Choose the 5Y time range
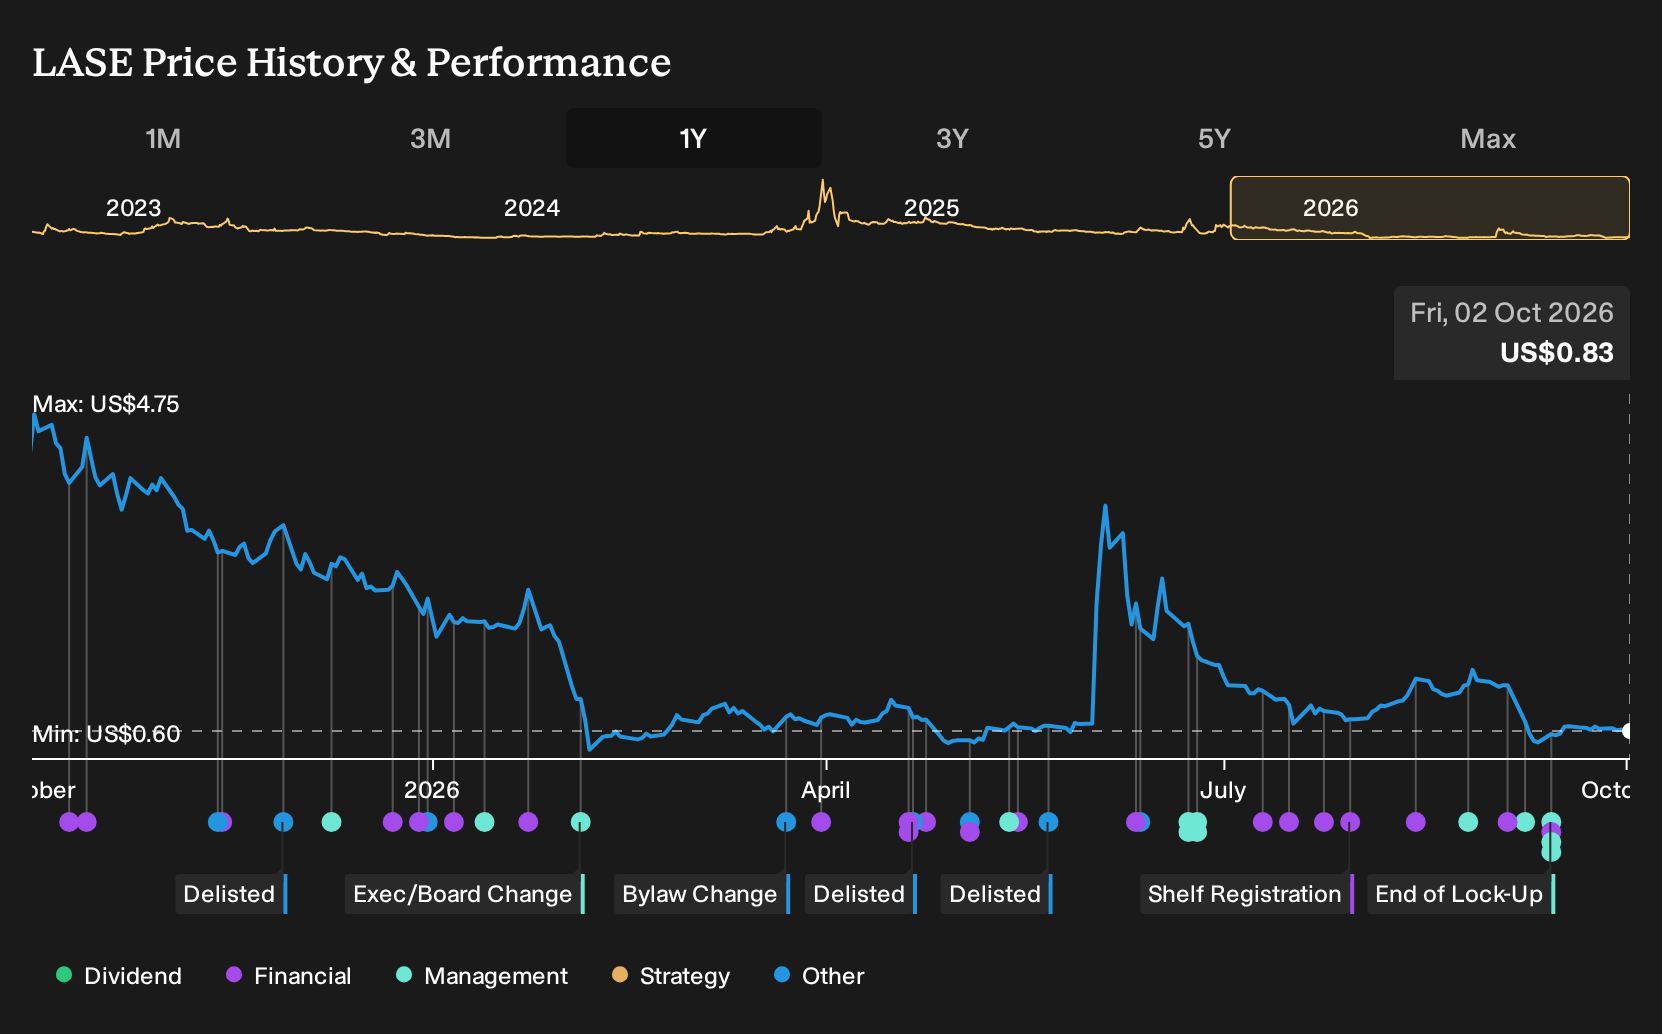 click(1214, 138)
